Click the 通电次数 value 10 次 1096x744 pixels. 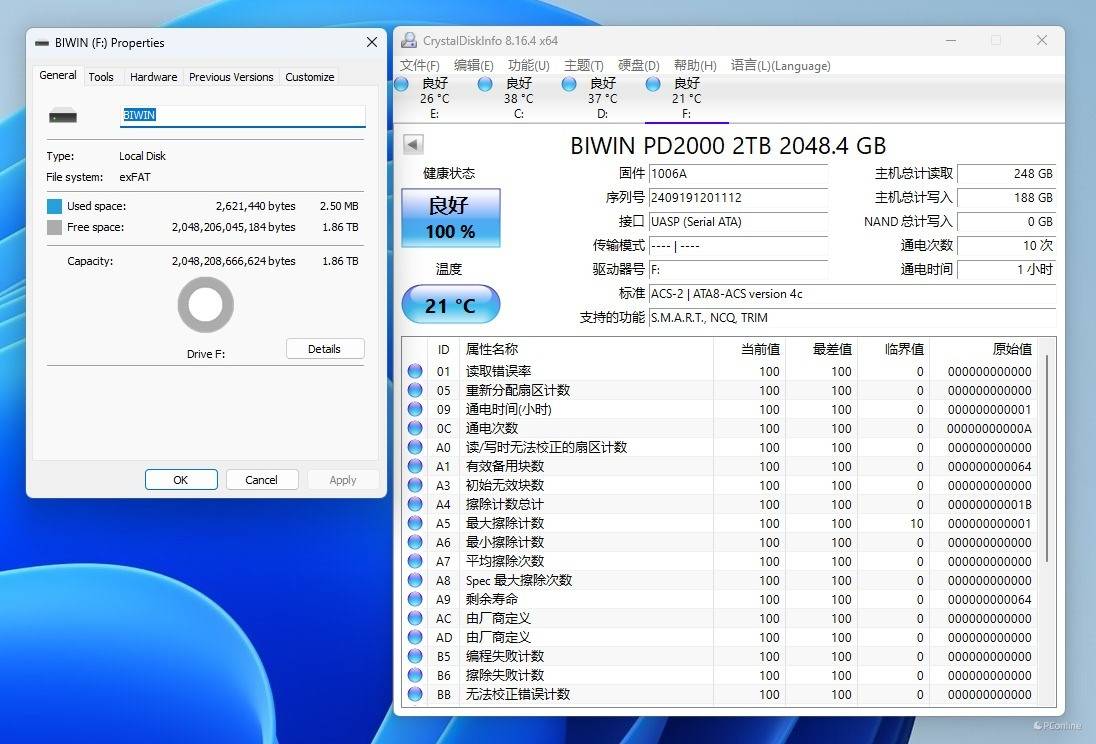coord(1006,245)
